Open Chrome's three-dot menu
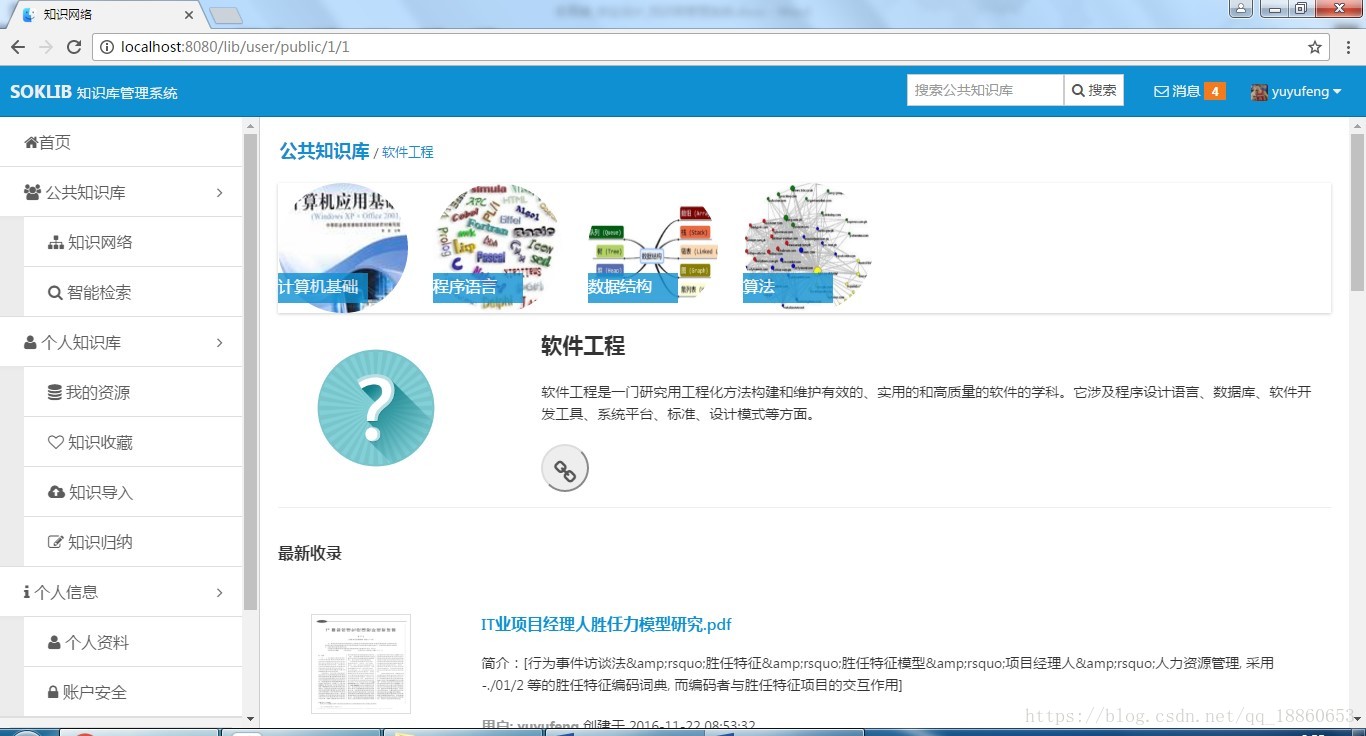 click(1347, 47)
